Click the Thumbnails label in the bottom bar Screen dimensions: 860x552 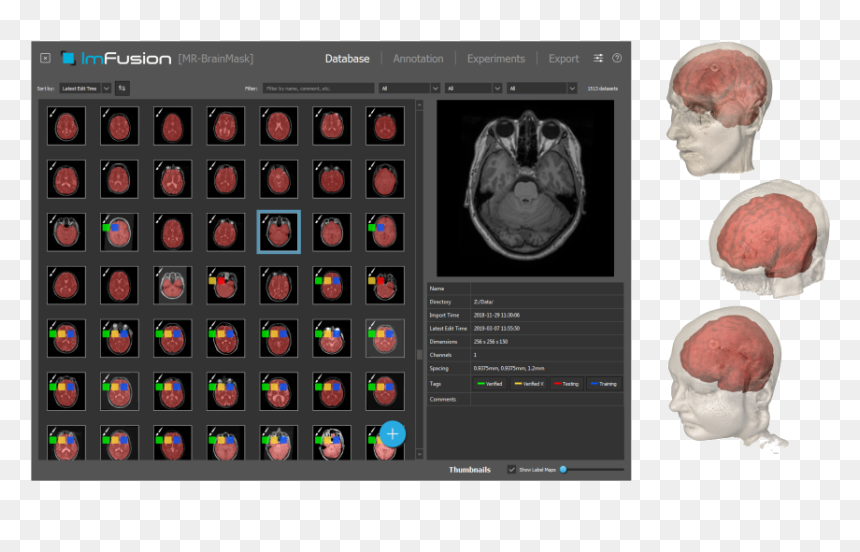(x=469, y=470)
